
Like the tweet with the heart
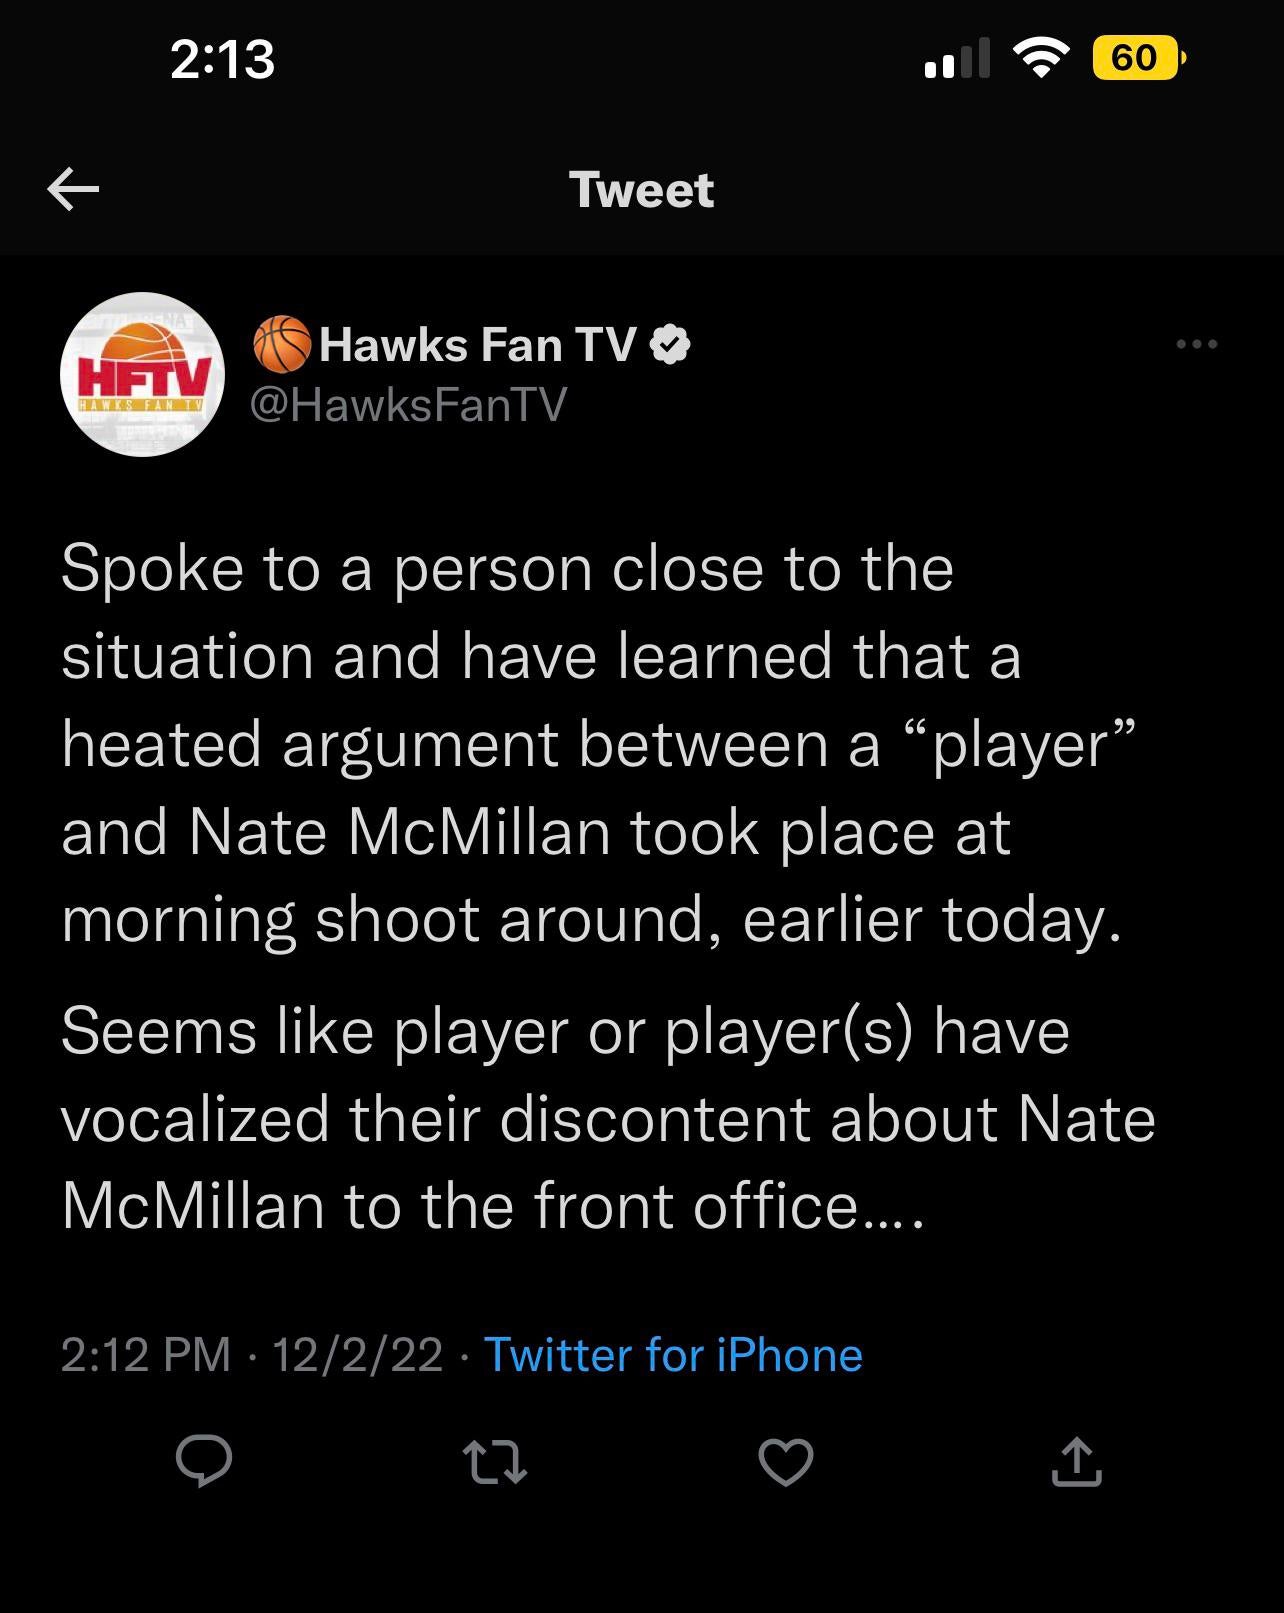coord(786,1462)
